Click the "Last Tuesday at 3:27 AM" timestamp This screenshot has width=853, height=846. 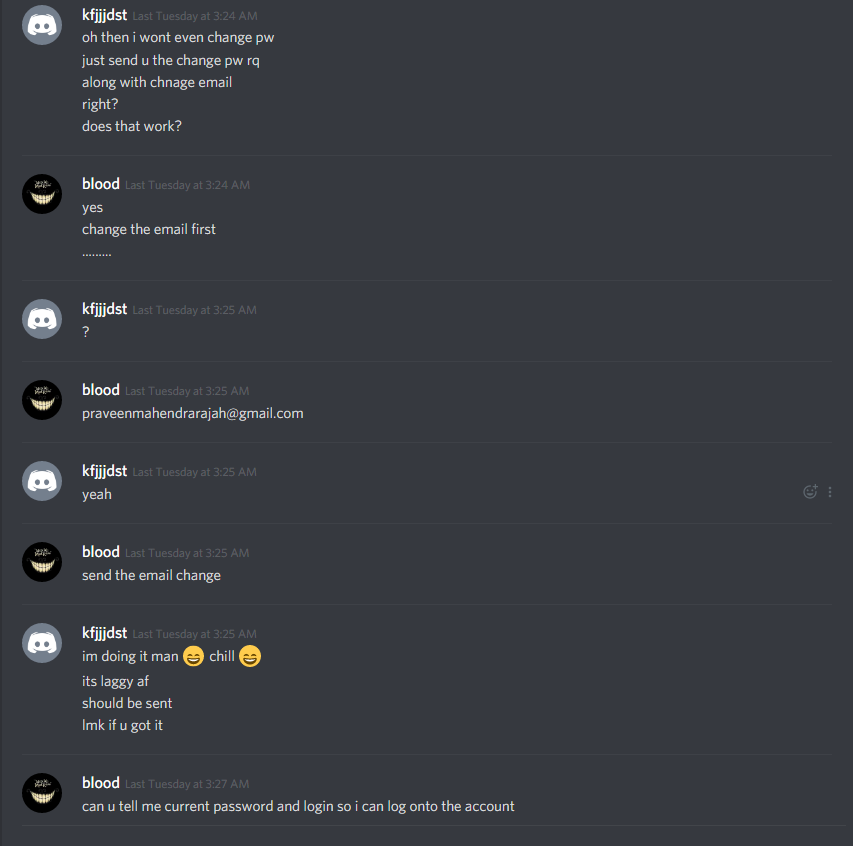187,784
